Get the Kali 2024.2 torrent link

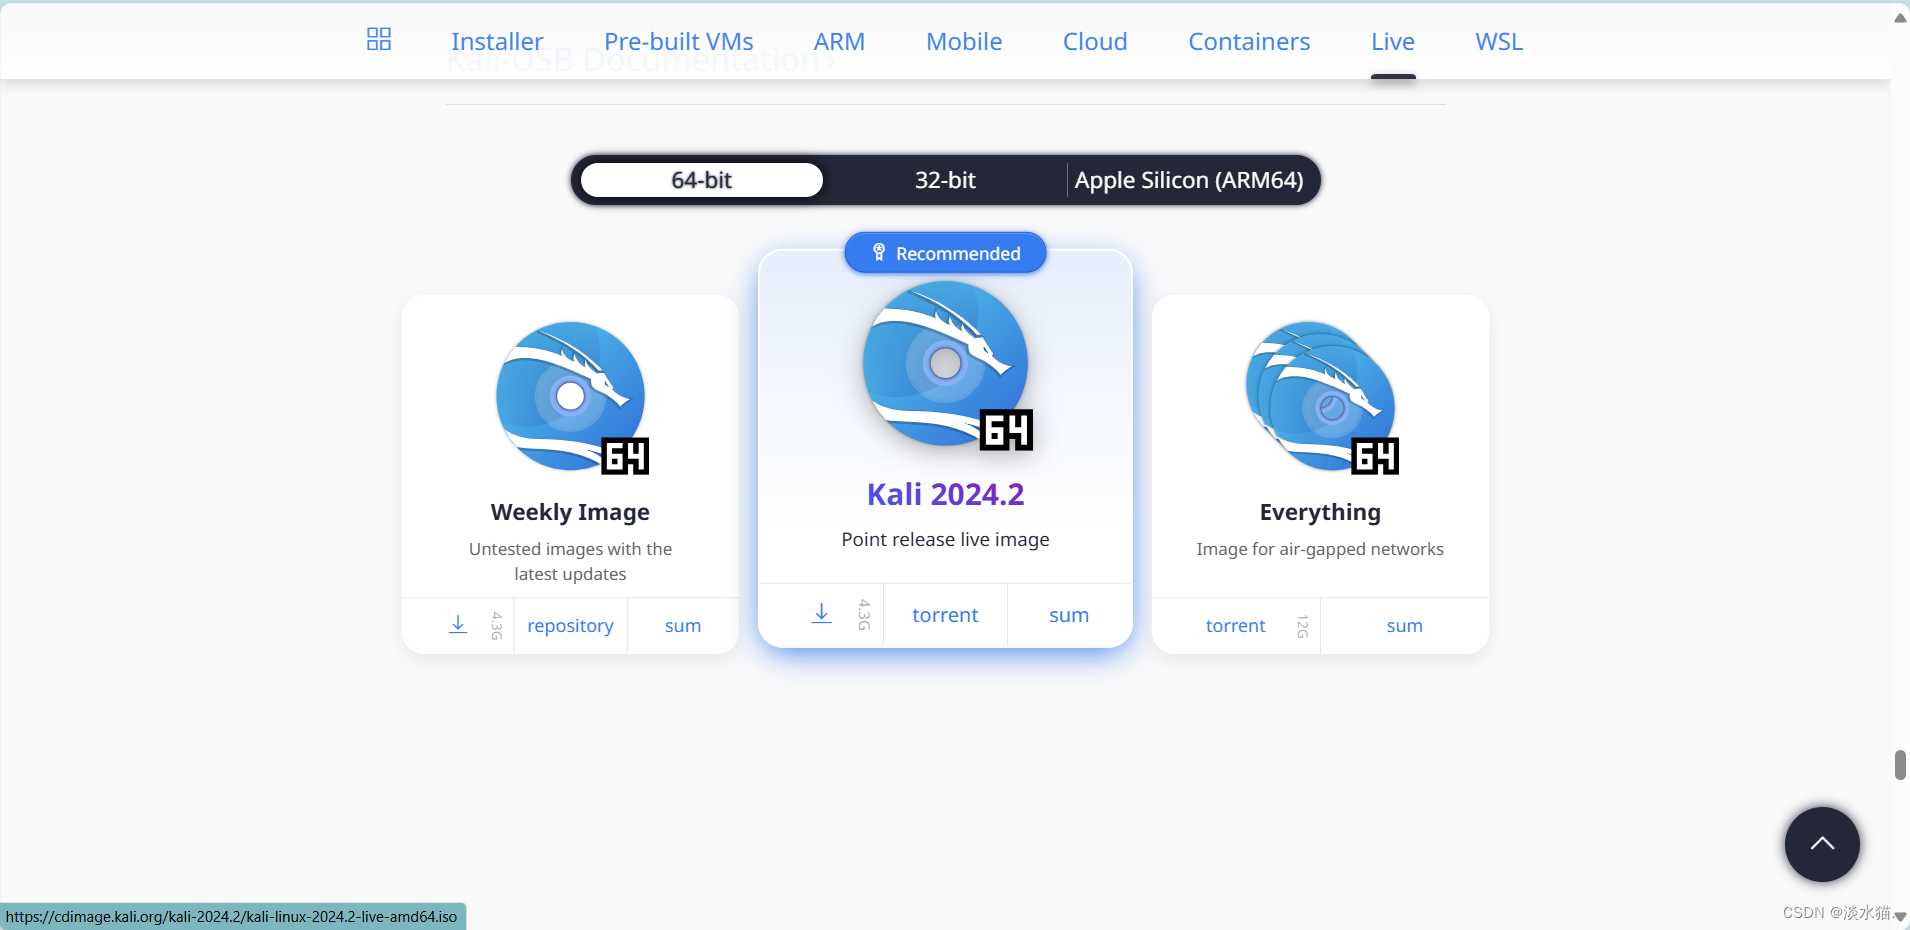(x=945, y=615)
